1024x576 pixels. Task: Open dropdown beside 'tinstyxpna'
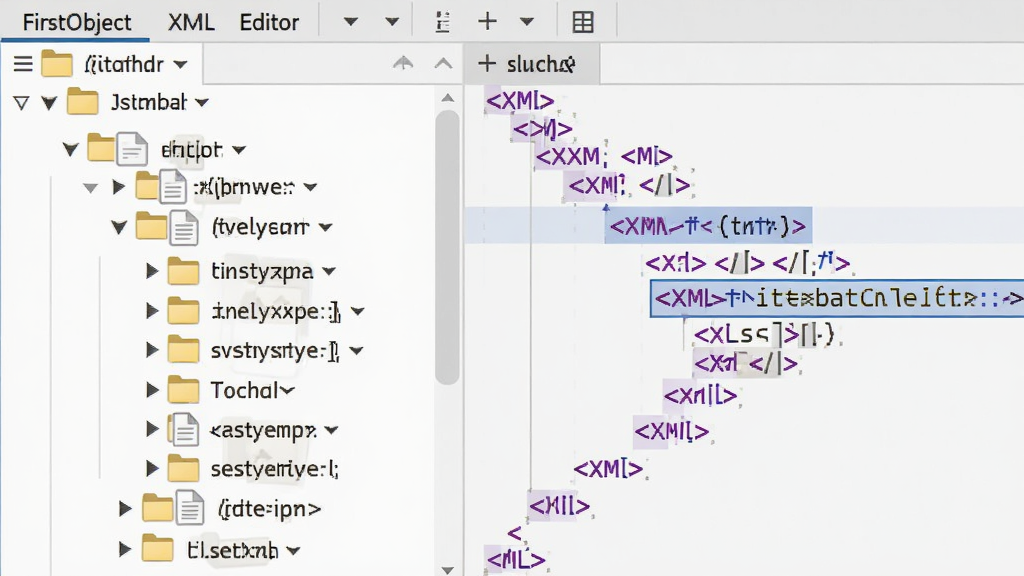click(x=329, y=271)
